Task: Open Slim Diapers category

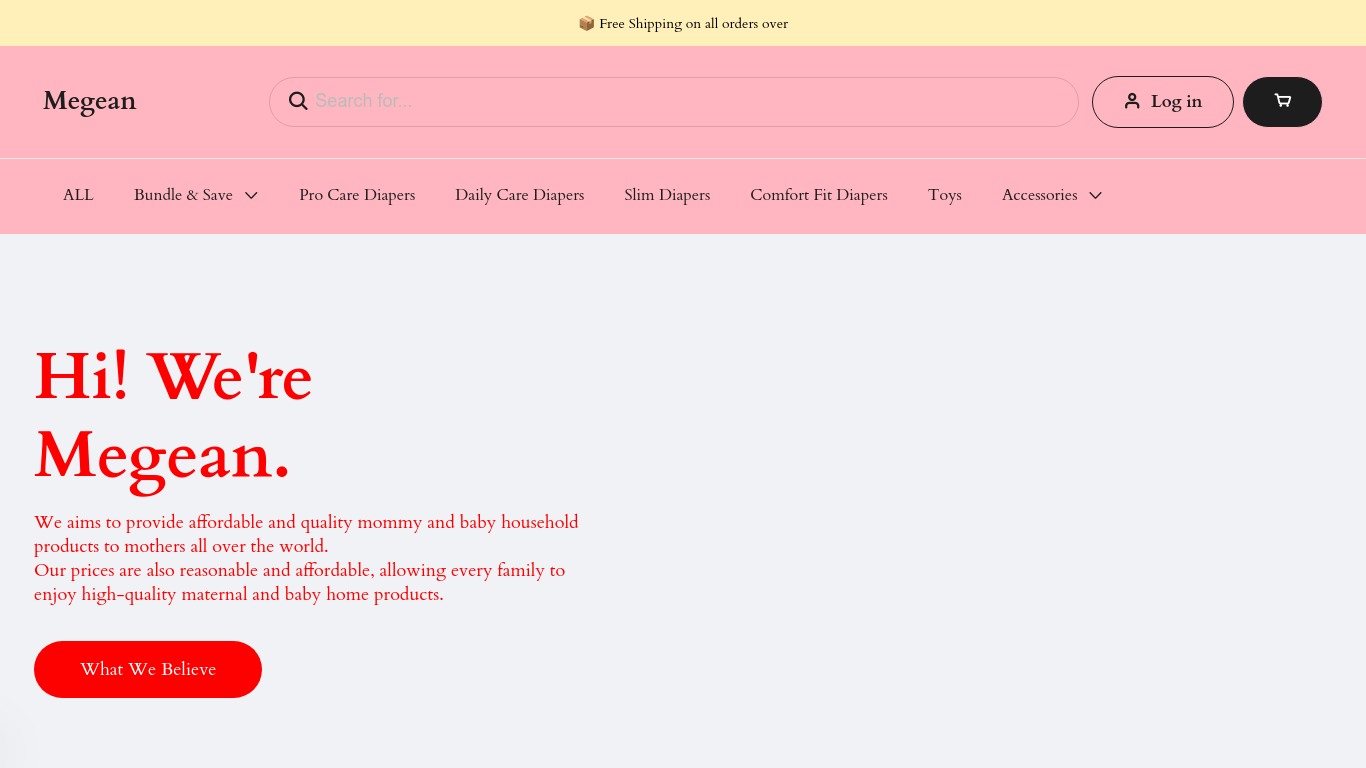Action: [667, 195]
